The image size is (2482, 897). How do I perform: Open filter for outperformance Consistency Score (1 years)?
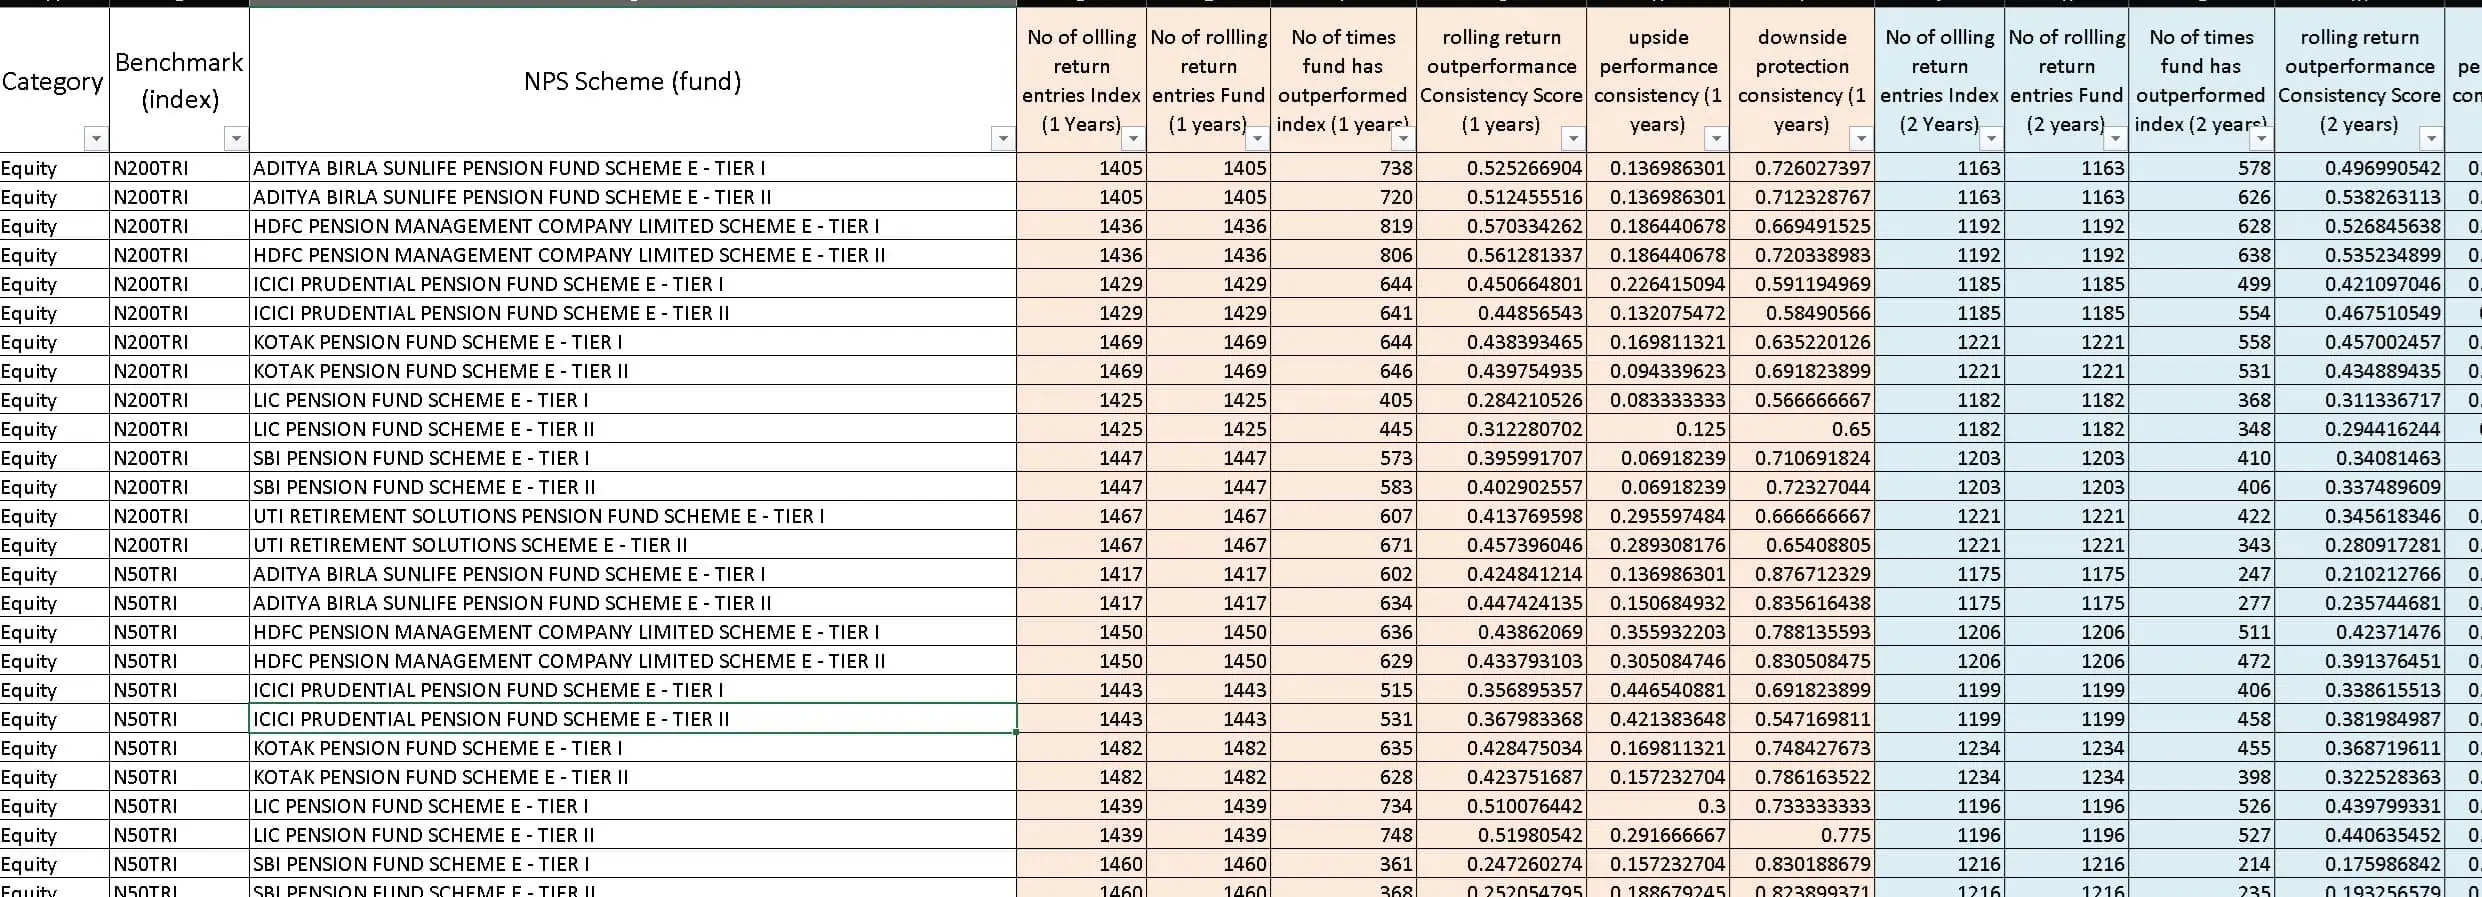1573,137
